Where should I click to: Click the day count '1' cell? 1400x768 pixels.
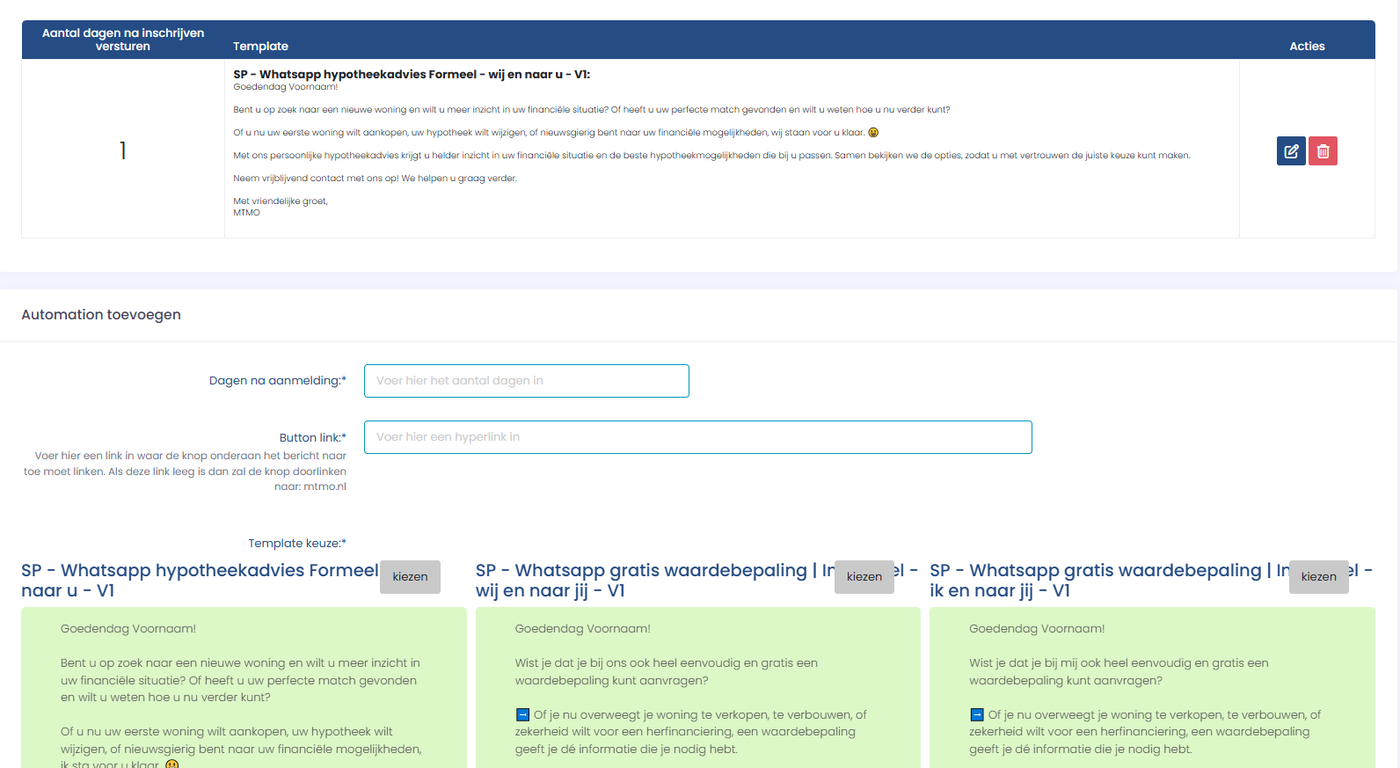click(x=123, y=150)
